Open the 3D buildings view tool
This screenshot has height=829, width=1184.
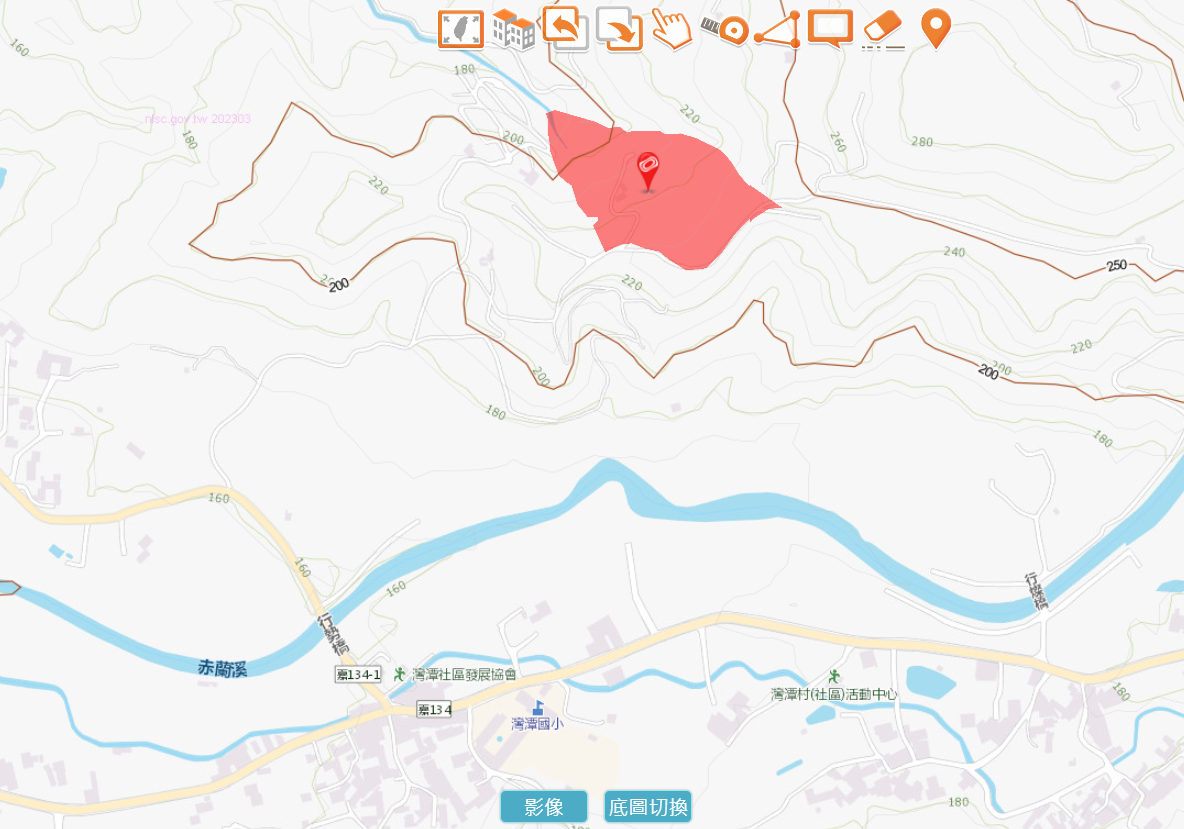pos(513,30)
